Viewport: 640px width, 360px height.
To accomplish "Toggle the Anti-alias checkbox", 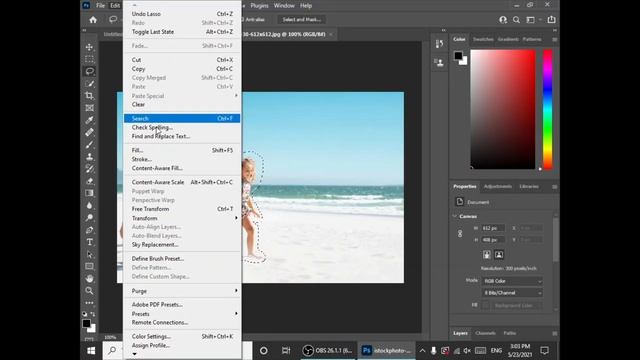I will point(242,20).
